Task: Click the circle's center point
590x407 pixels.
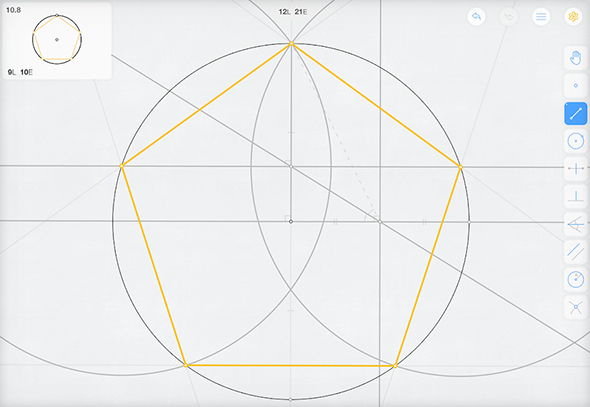Action: (290, 222)
